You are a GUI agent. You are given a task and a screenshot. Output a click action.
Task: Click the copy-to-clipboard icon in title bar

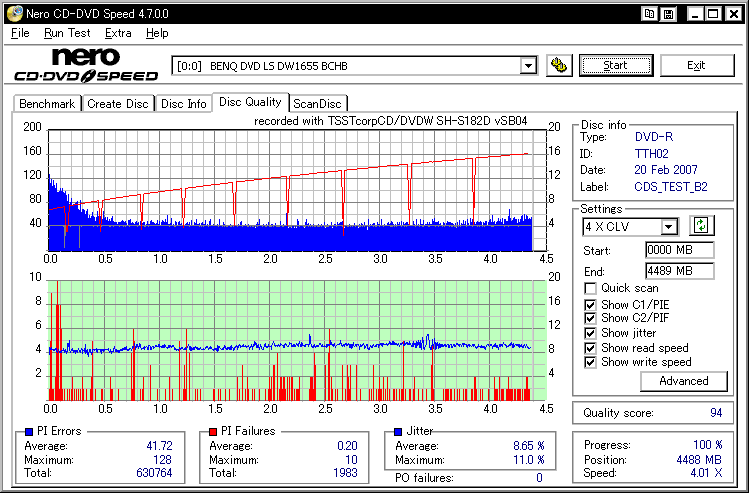(649, 14)
